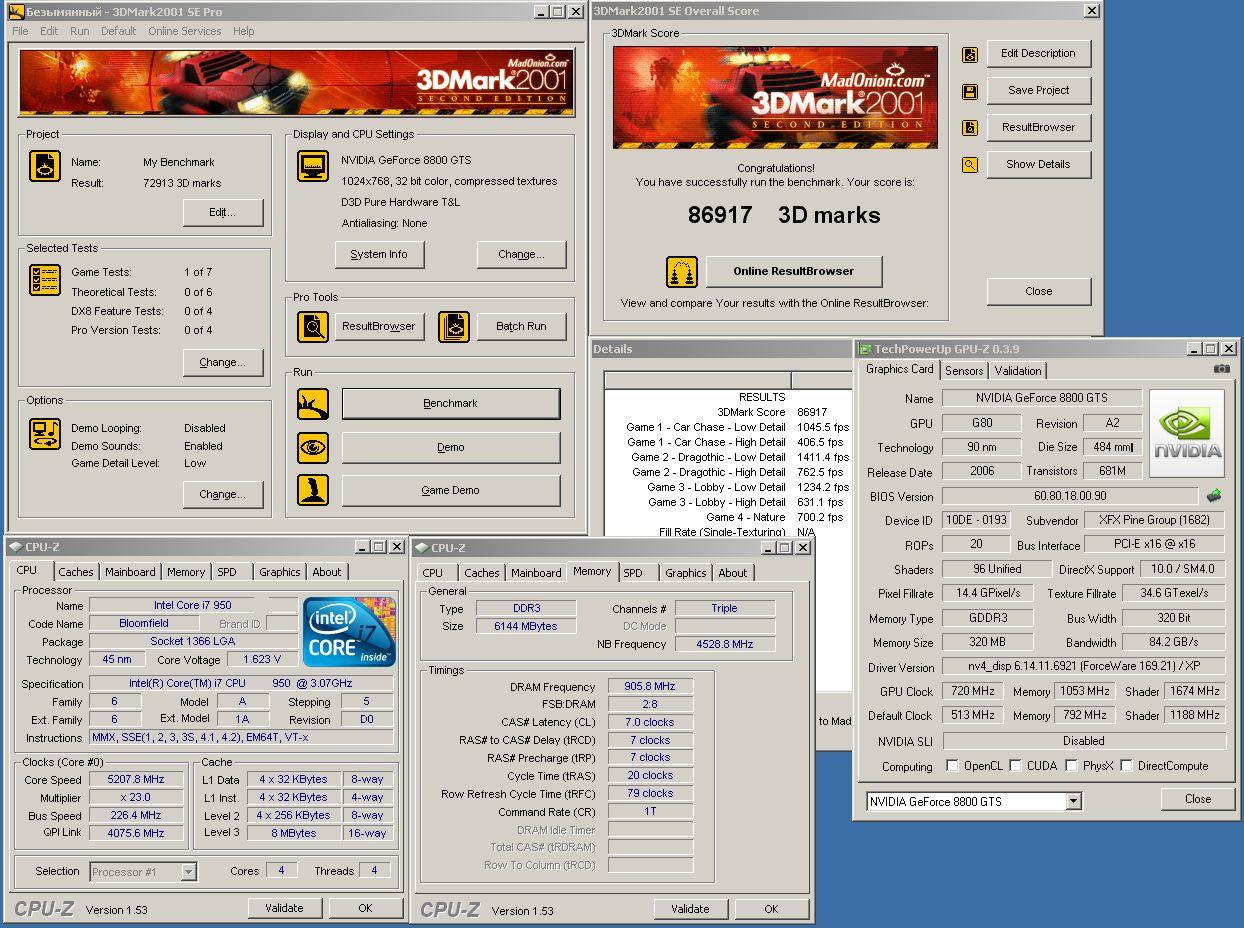Viewport: 1244px width, 928px height.
Task: Toggle the CUDA checkbox in GPU-Z
Action: (x=1016, y=766)
